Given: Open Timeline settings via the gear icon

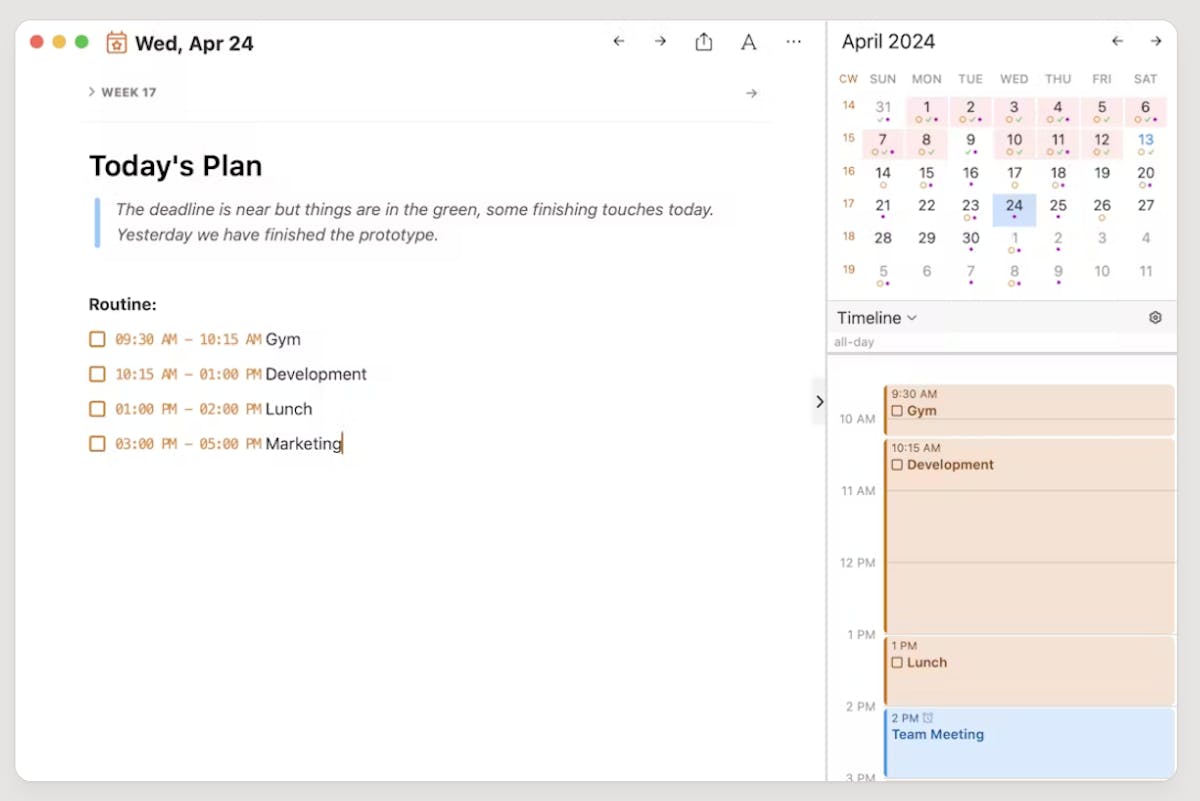Looking at the screenshot, I should click(x=1155, y=317).
